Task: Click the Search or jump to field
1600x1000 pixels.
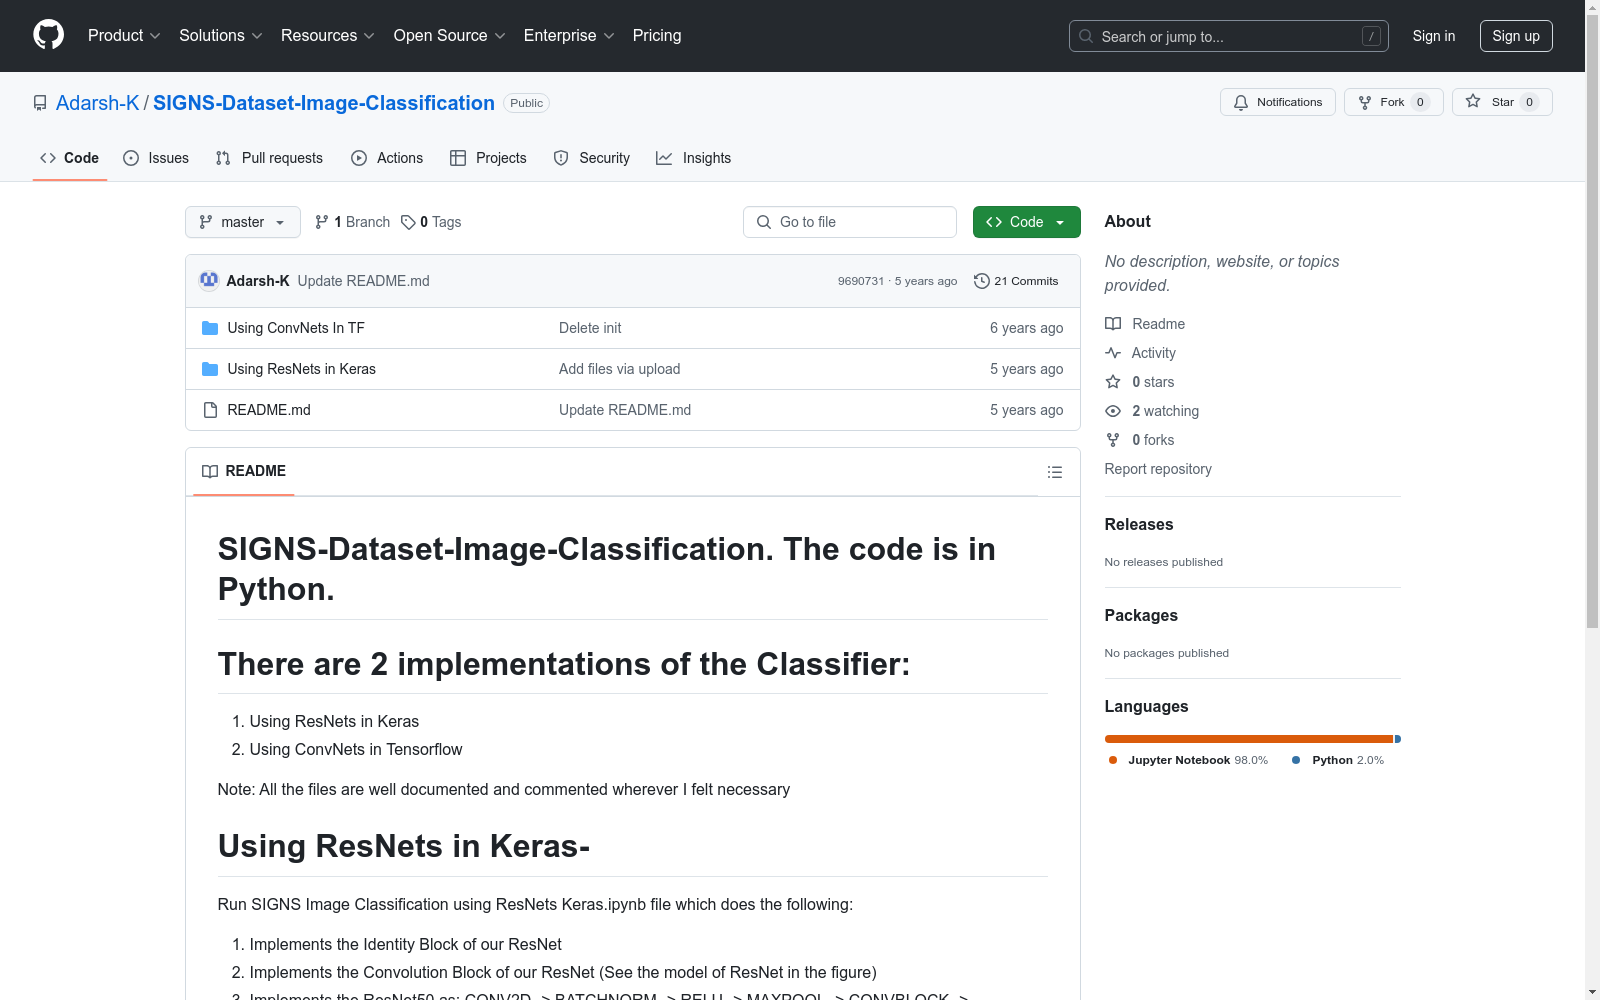Action: point(1229,36)
